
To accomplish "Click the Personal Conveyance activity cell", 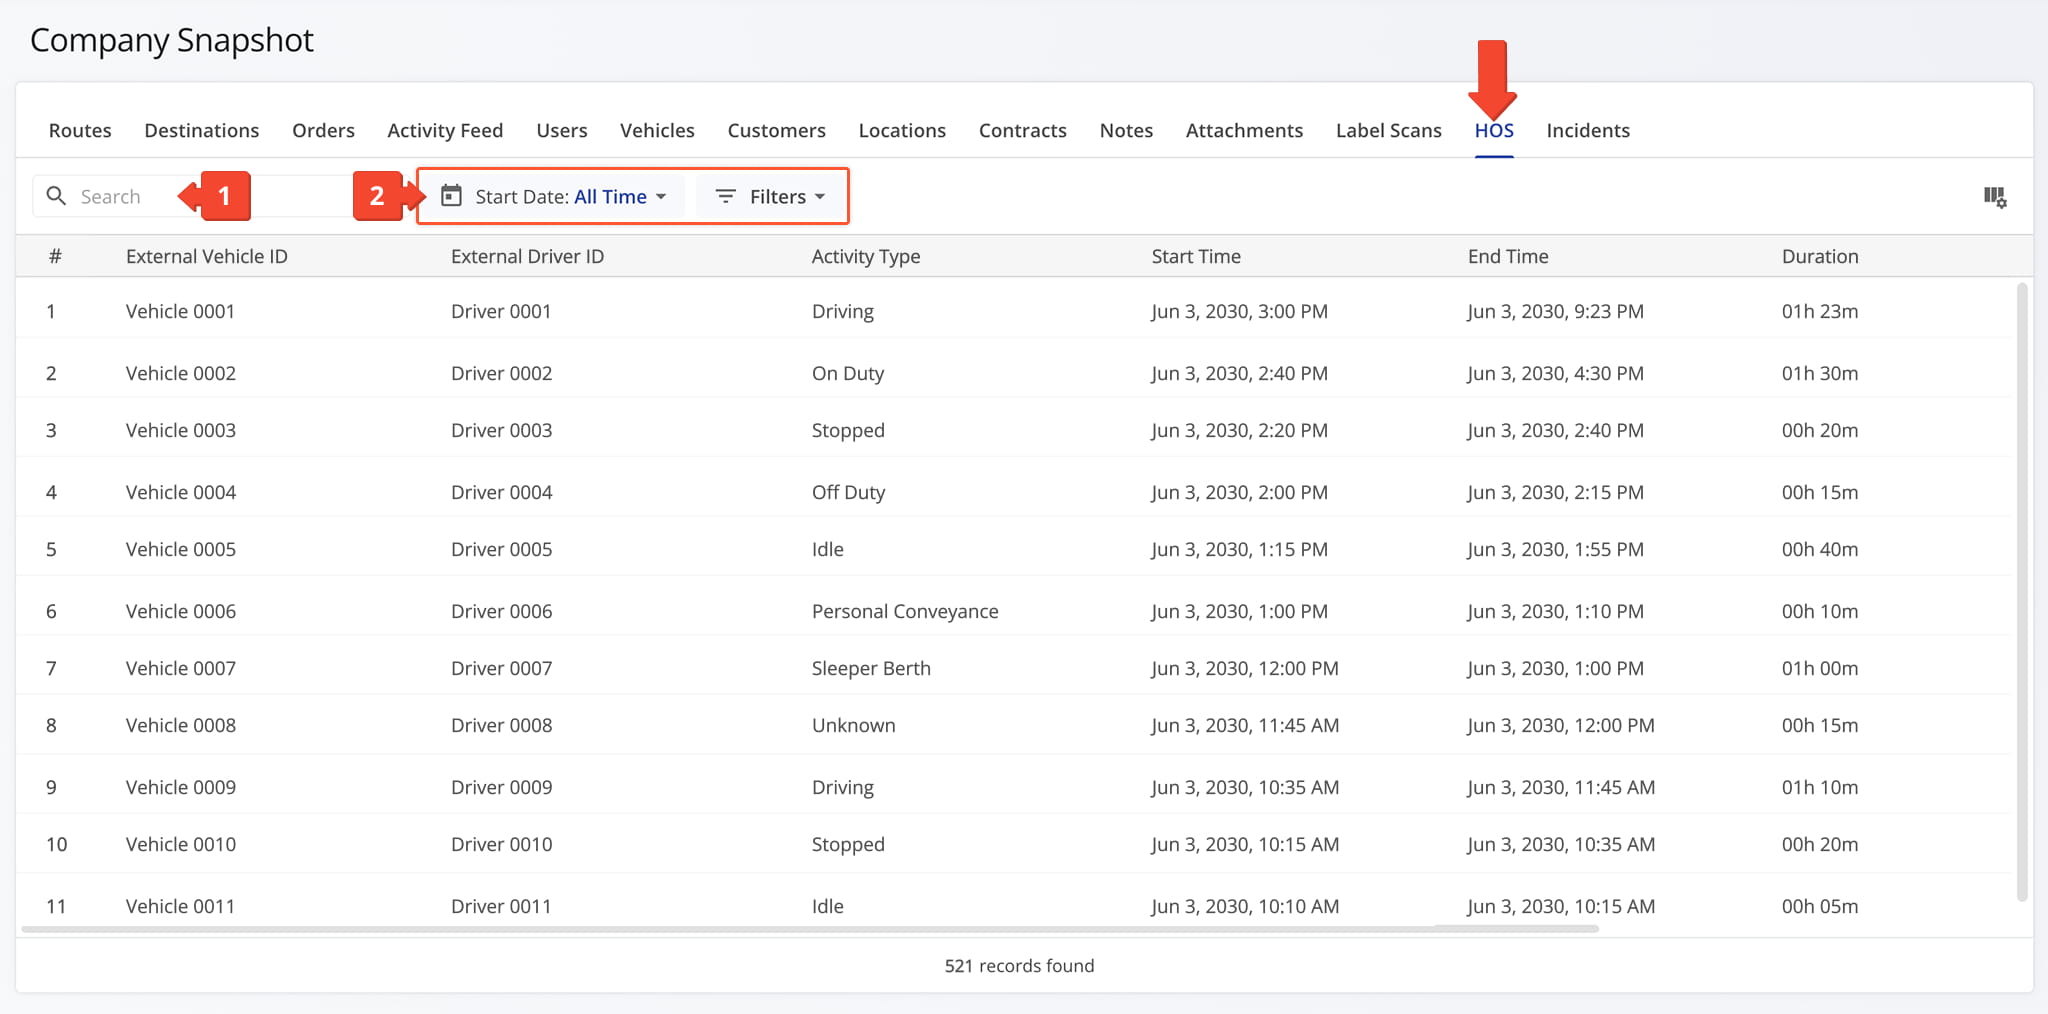I will click(x=905, y=611).
